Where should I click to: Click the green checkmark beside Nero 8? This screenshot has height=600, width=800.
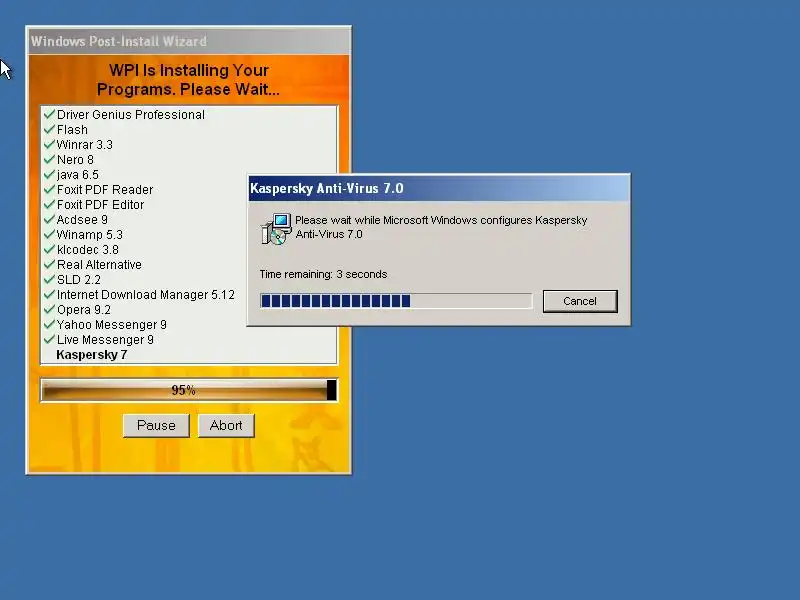49,159
